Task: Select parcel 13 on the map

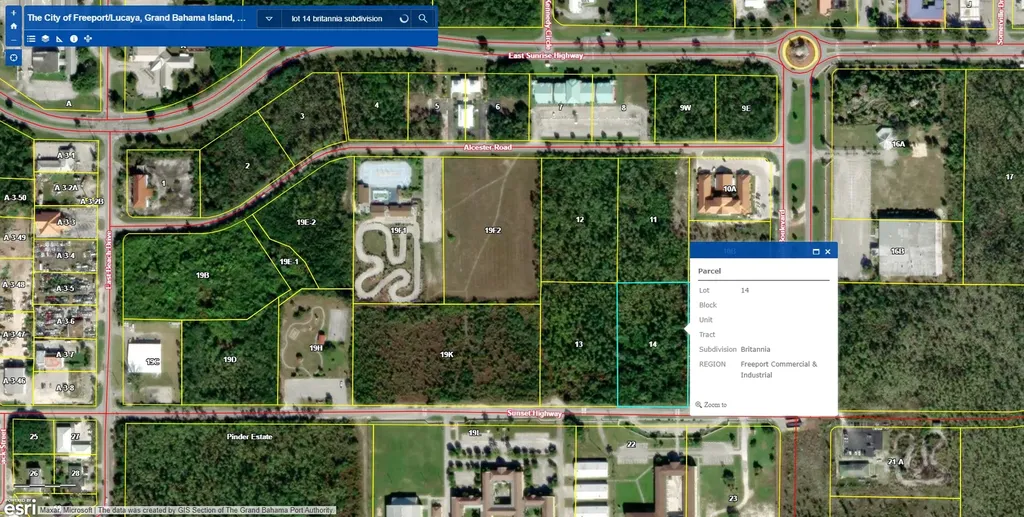Action: coord(579,344)
